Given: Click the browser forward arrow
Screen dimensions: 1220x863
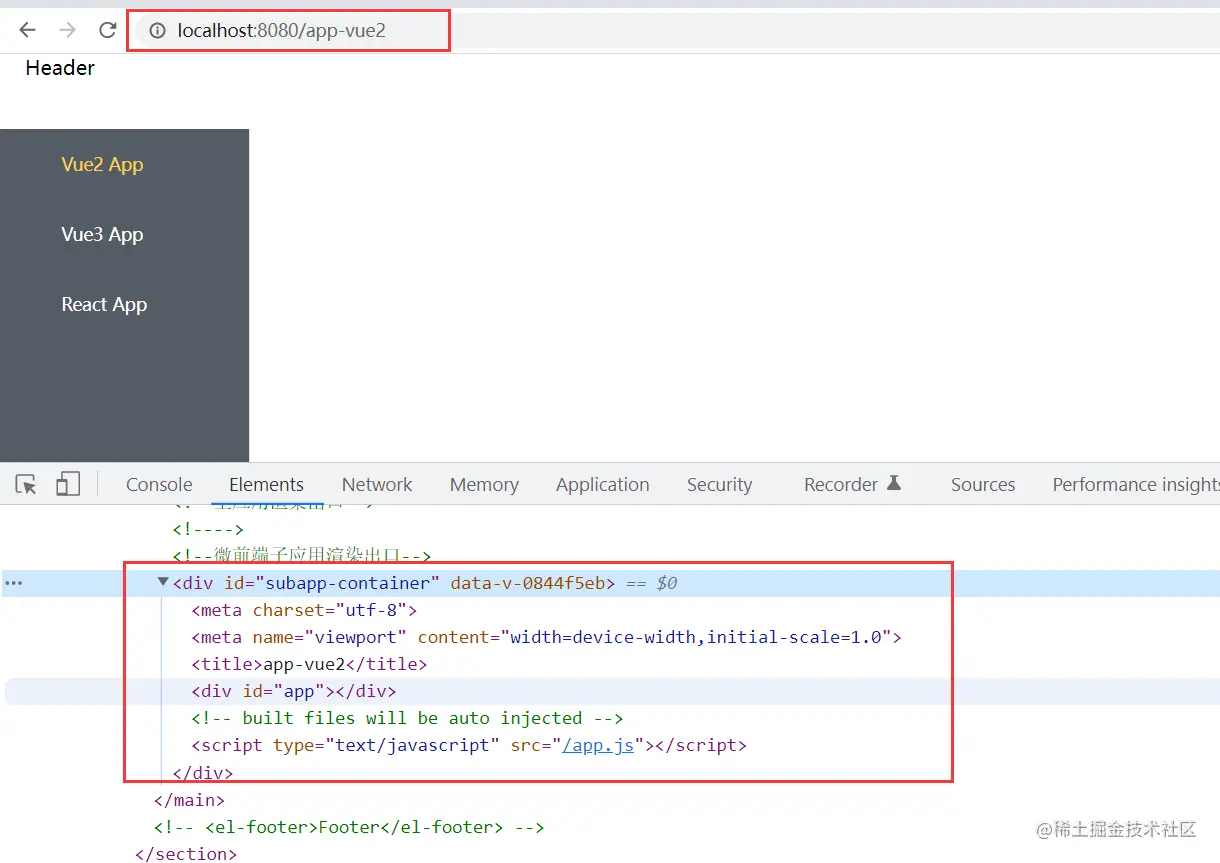Looking at the screenshot, I should click(67, 30).
